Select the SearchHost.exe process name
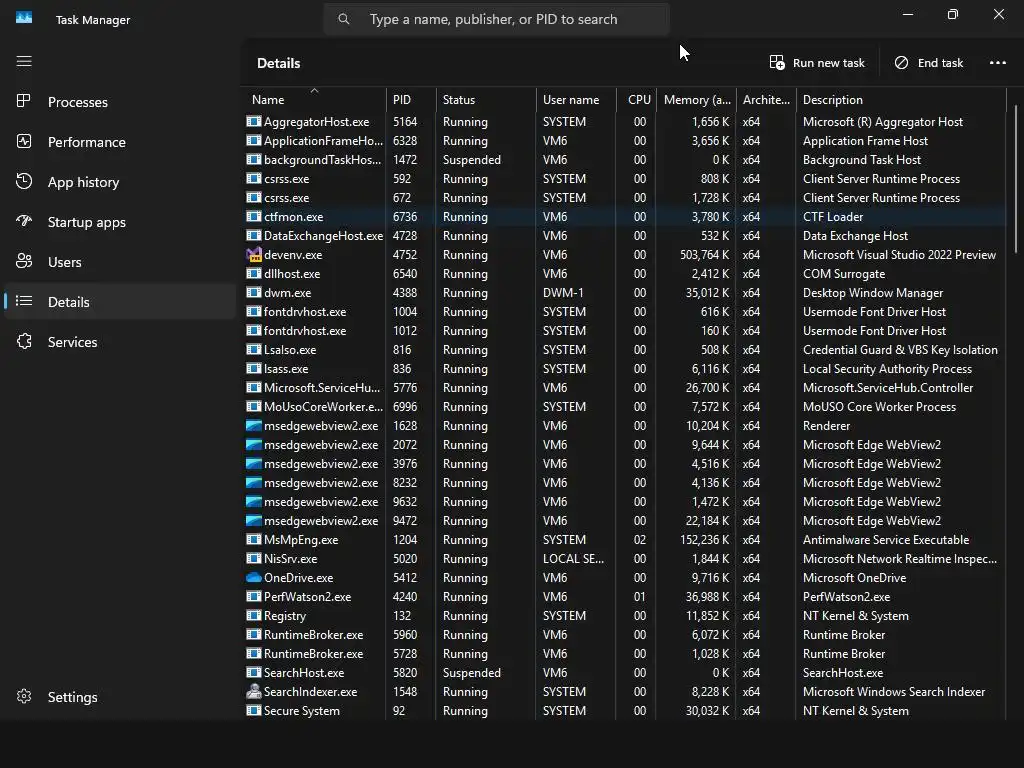This screenshot has height=768, width=1024. pos(304,672)
